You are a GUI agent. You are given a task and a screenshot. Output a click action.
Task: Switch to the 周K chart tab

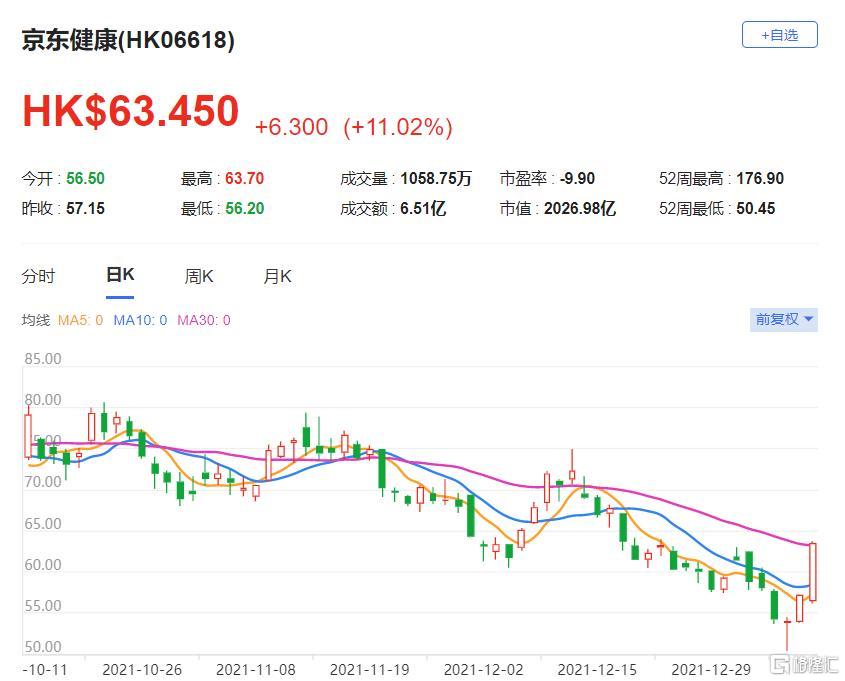pyautogui.click(x=199, y=277)
